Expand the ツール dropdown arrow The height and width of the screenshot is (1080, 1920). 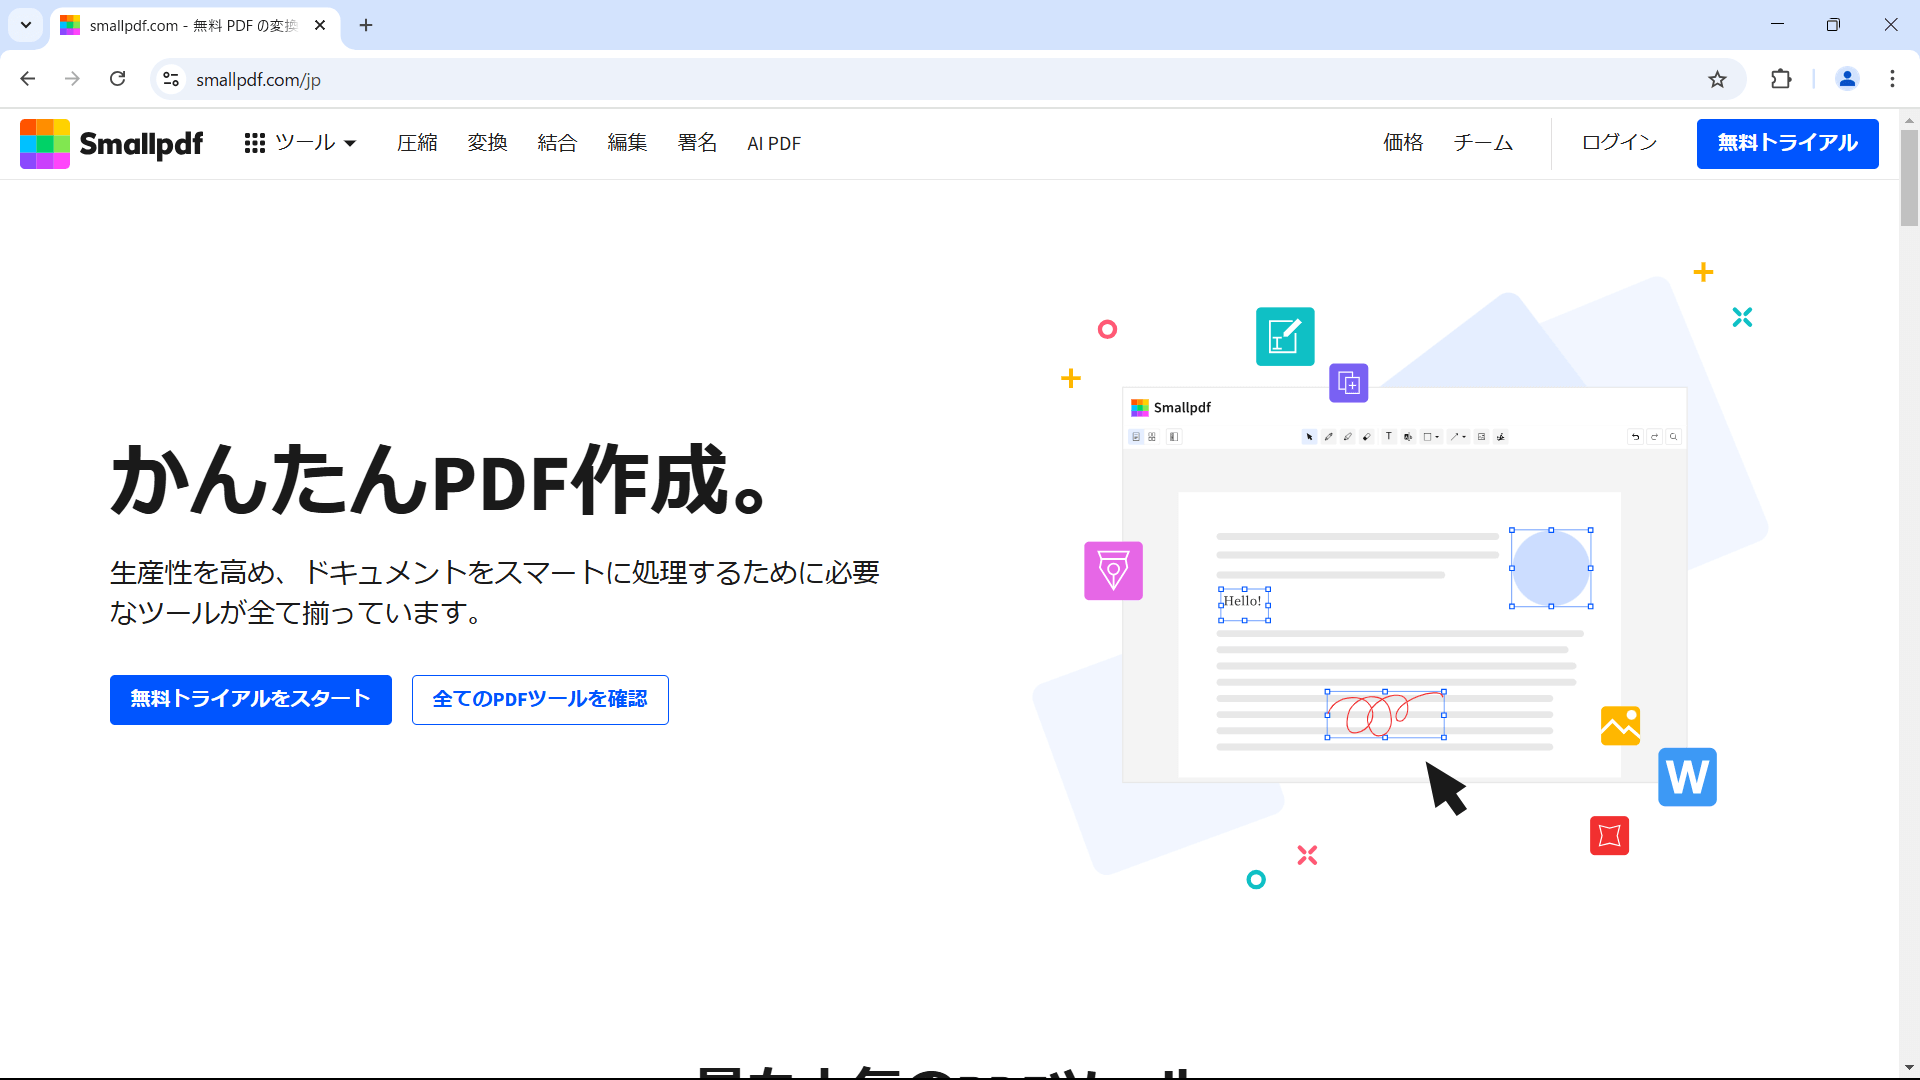coord(350,144)
